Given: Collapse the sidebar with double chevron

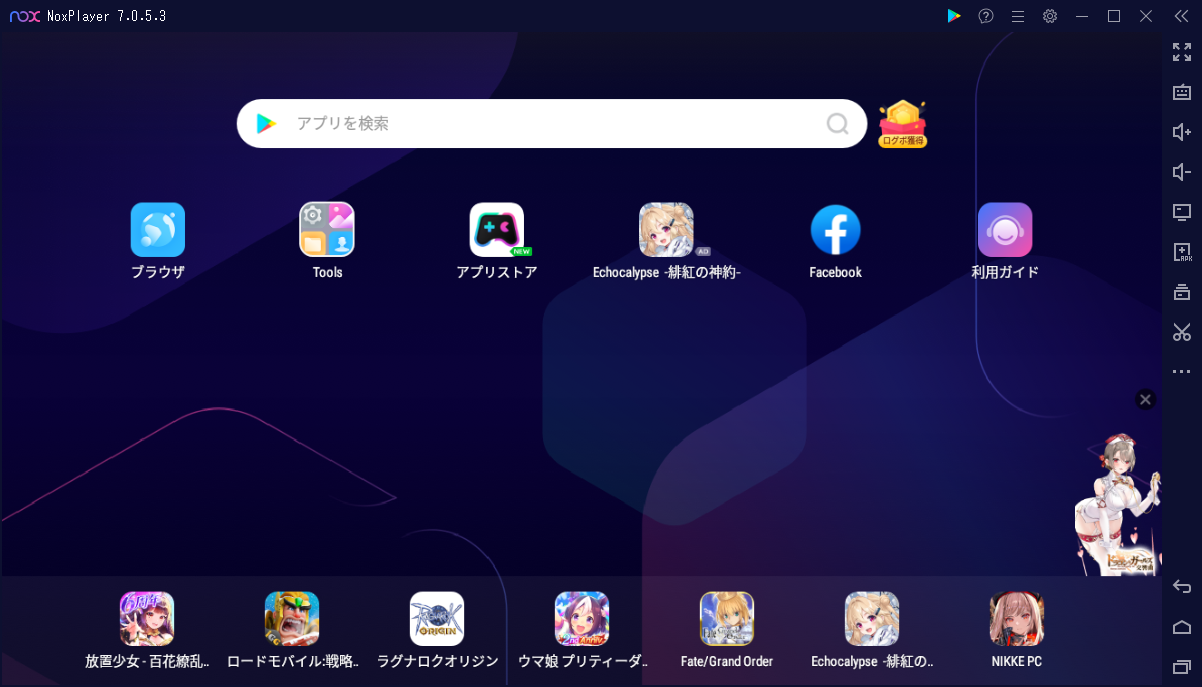Looking at the screenshot, I should point(1181,16).
